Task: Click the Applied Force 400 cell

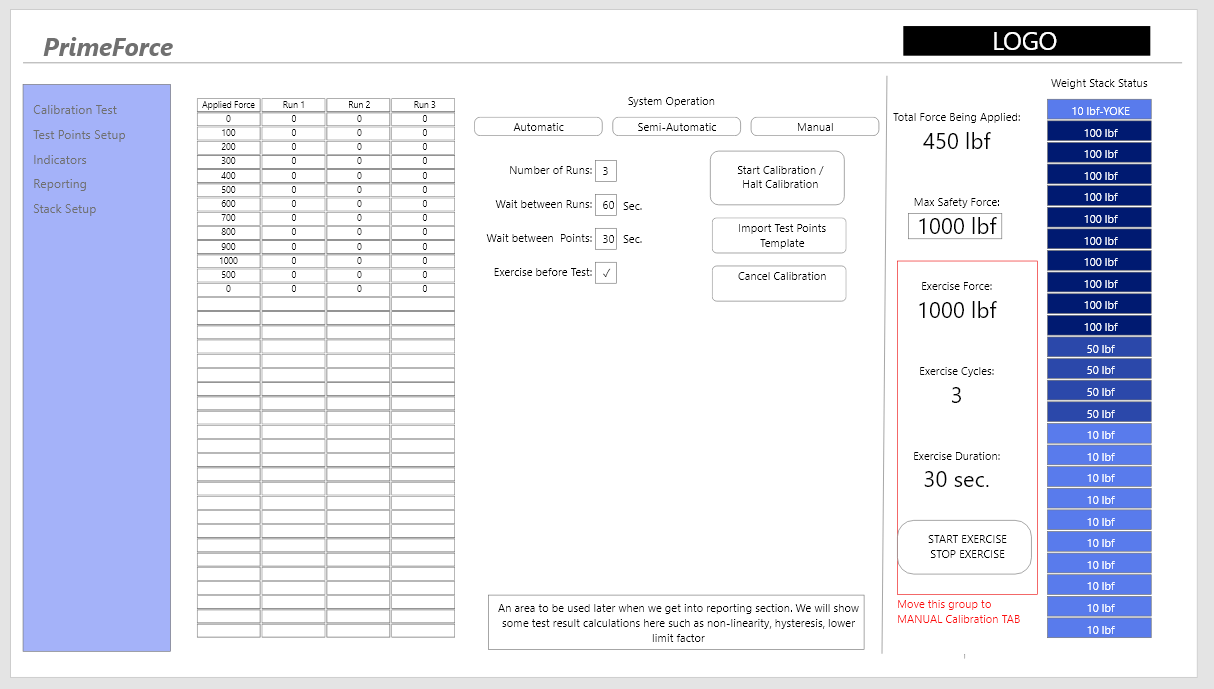Action: (229, 175)
